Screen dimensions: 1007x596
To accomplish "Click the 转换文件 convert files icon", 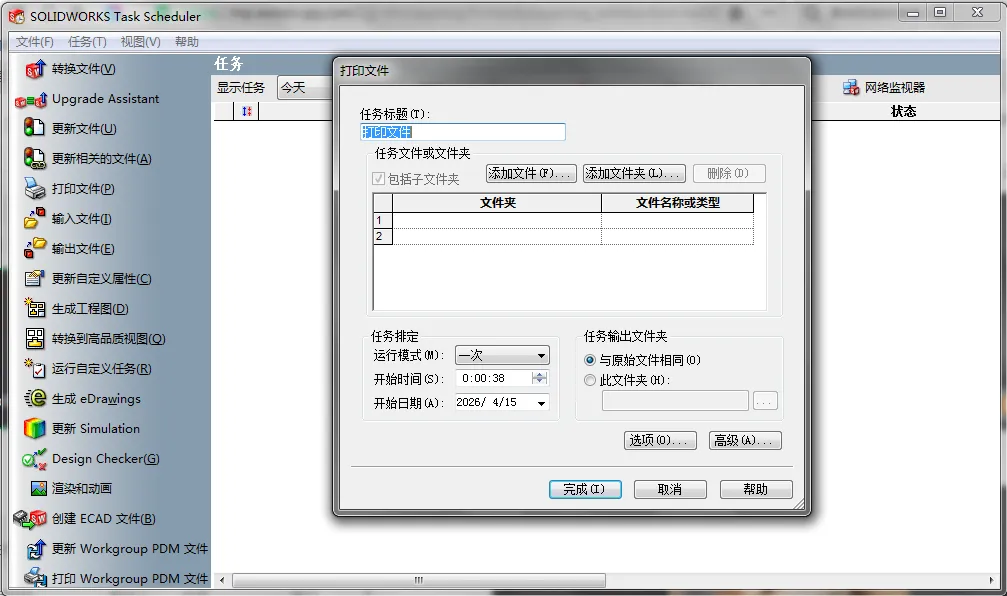I will (x=35, y=69).
